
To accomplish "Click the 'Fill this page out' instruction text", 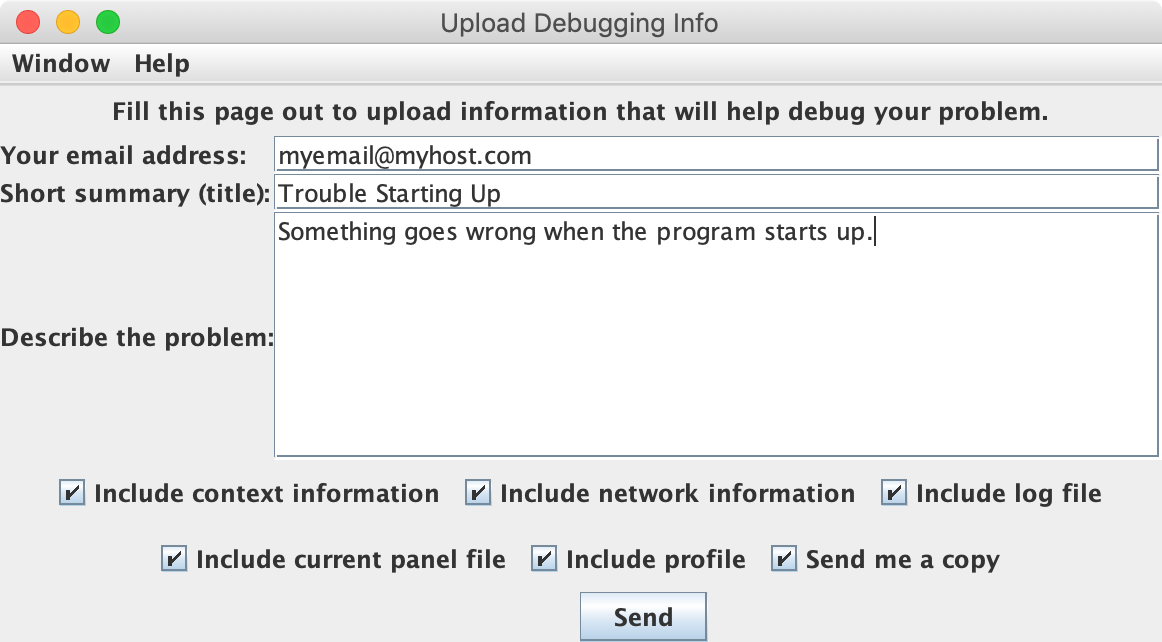I will (x=580, y=111).
